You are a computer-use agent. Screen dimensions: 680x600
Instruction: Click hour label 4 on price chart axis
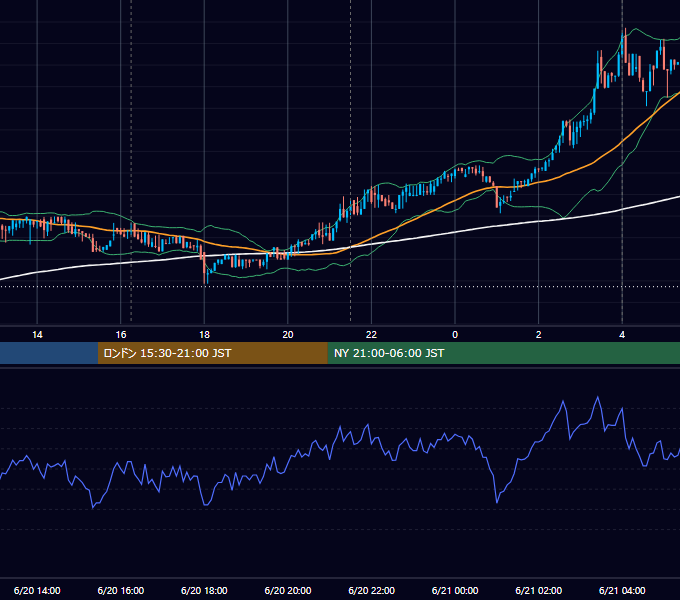[622, 335]
